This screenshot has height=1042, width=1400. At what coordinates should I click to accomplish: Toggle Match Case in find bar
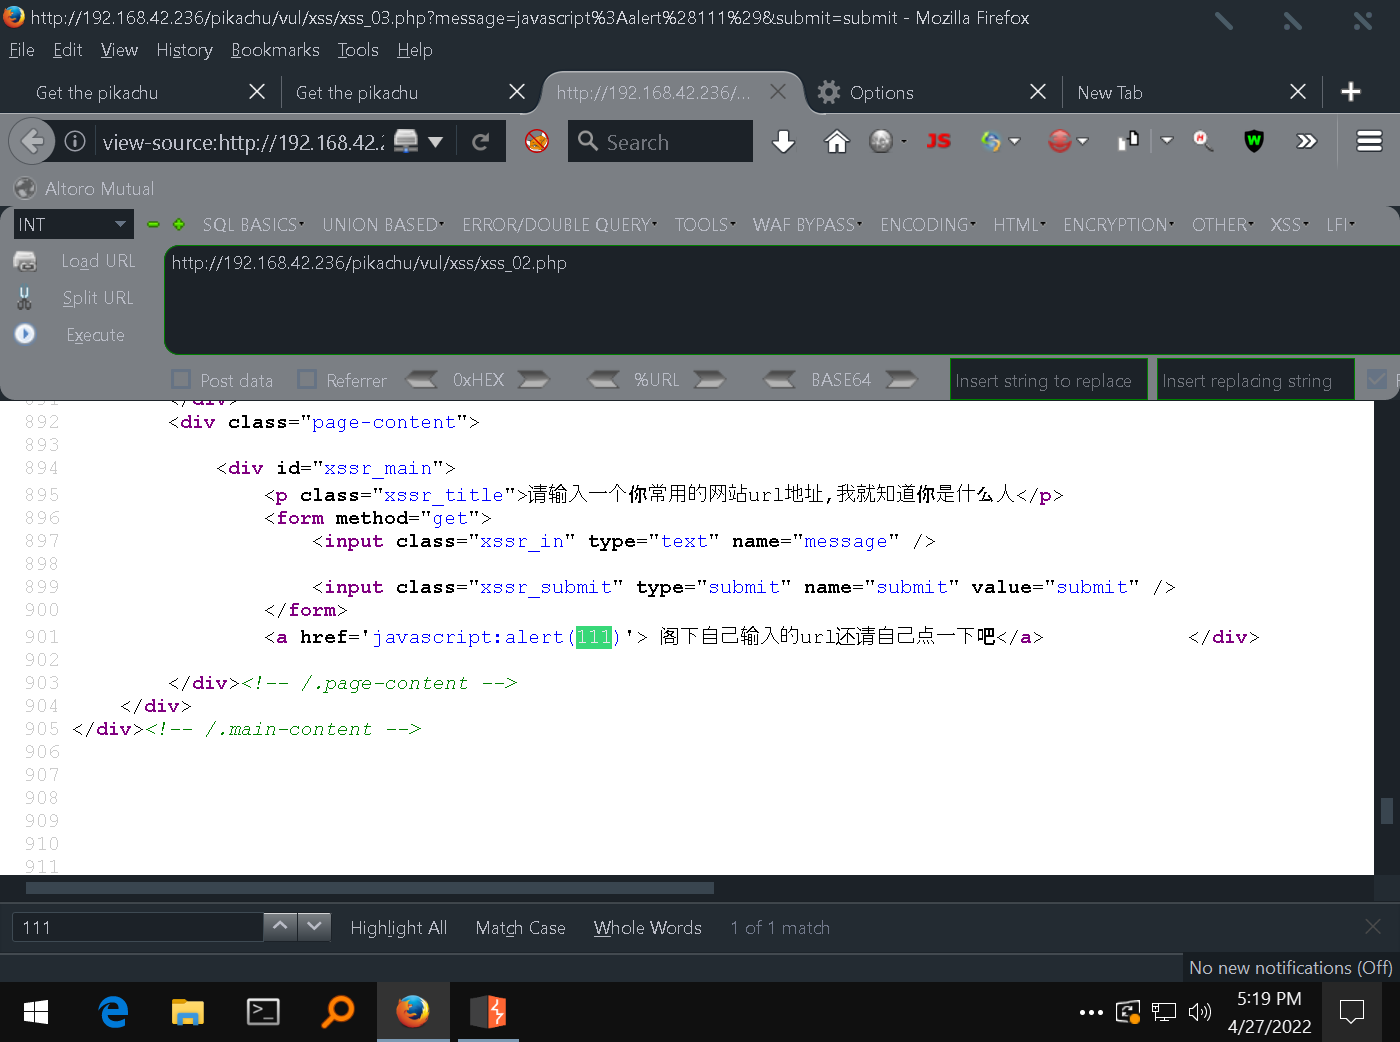point(520,928)
